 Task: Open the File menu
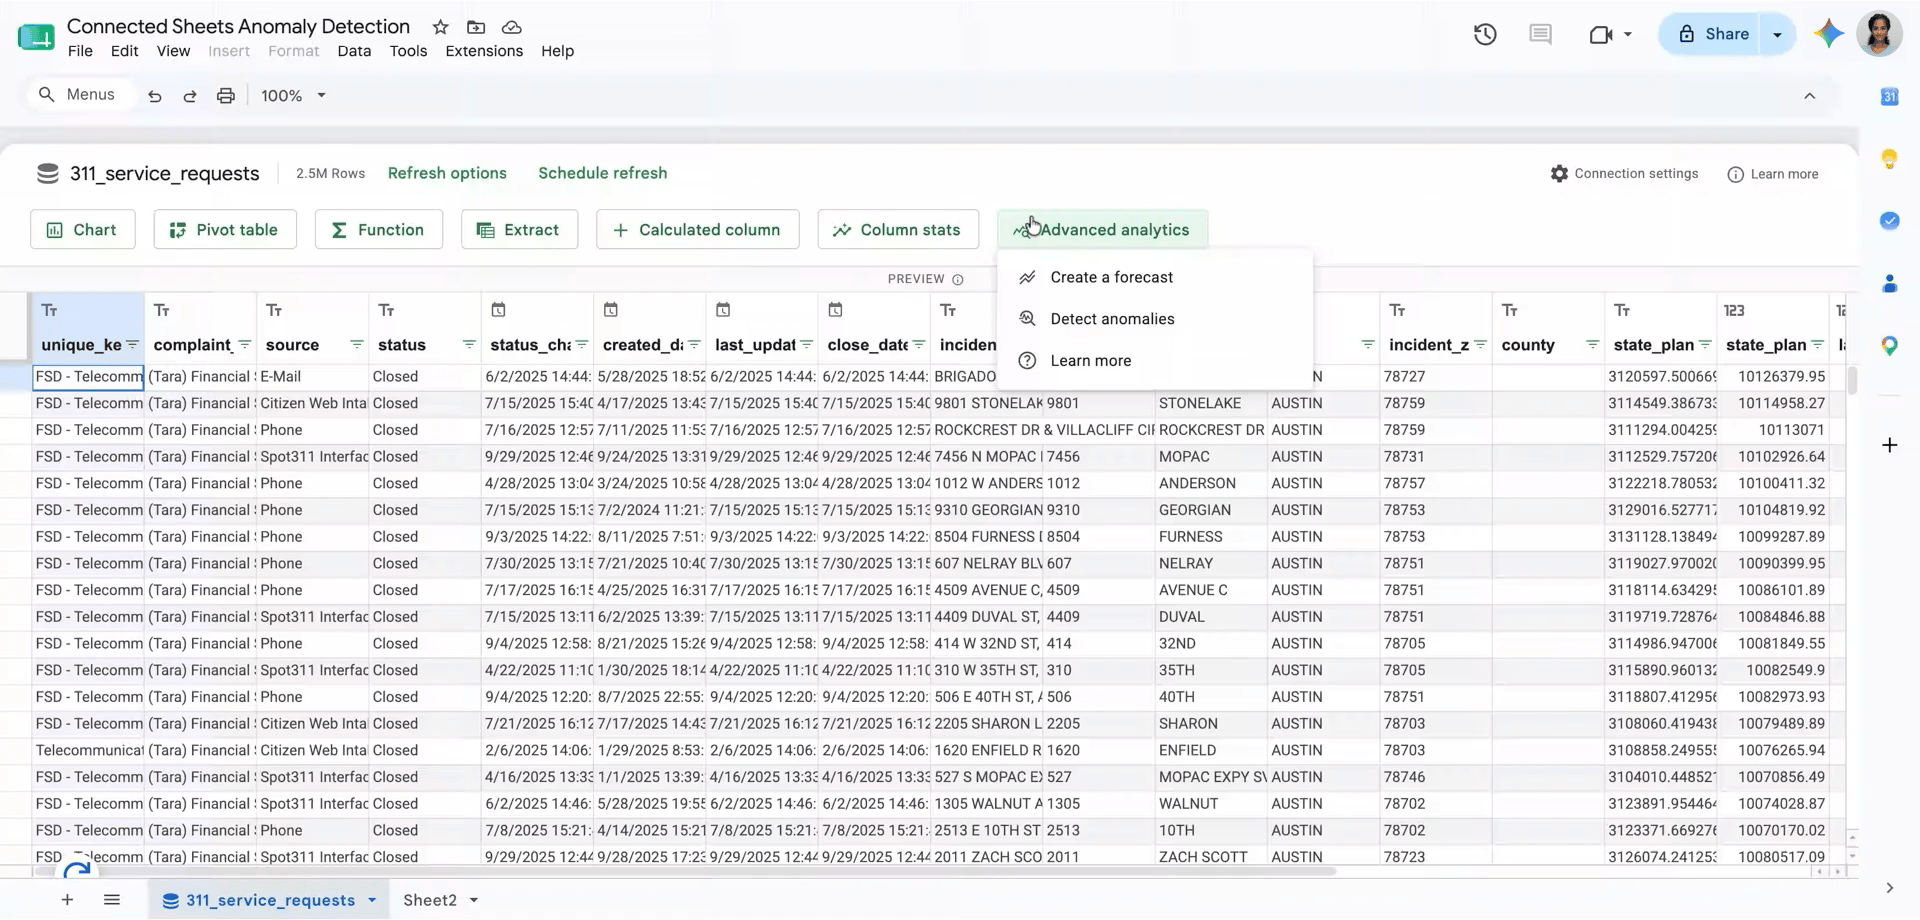tap(80, 51)
